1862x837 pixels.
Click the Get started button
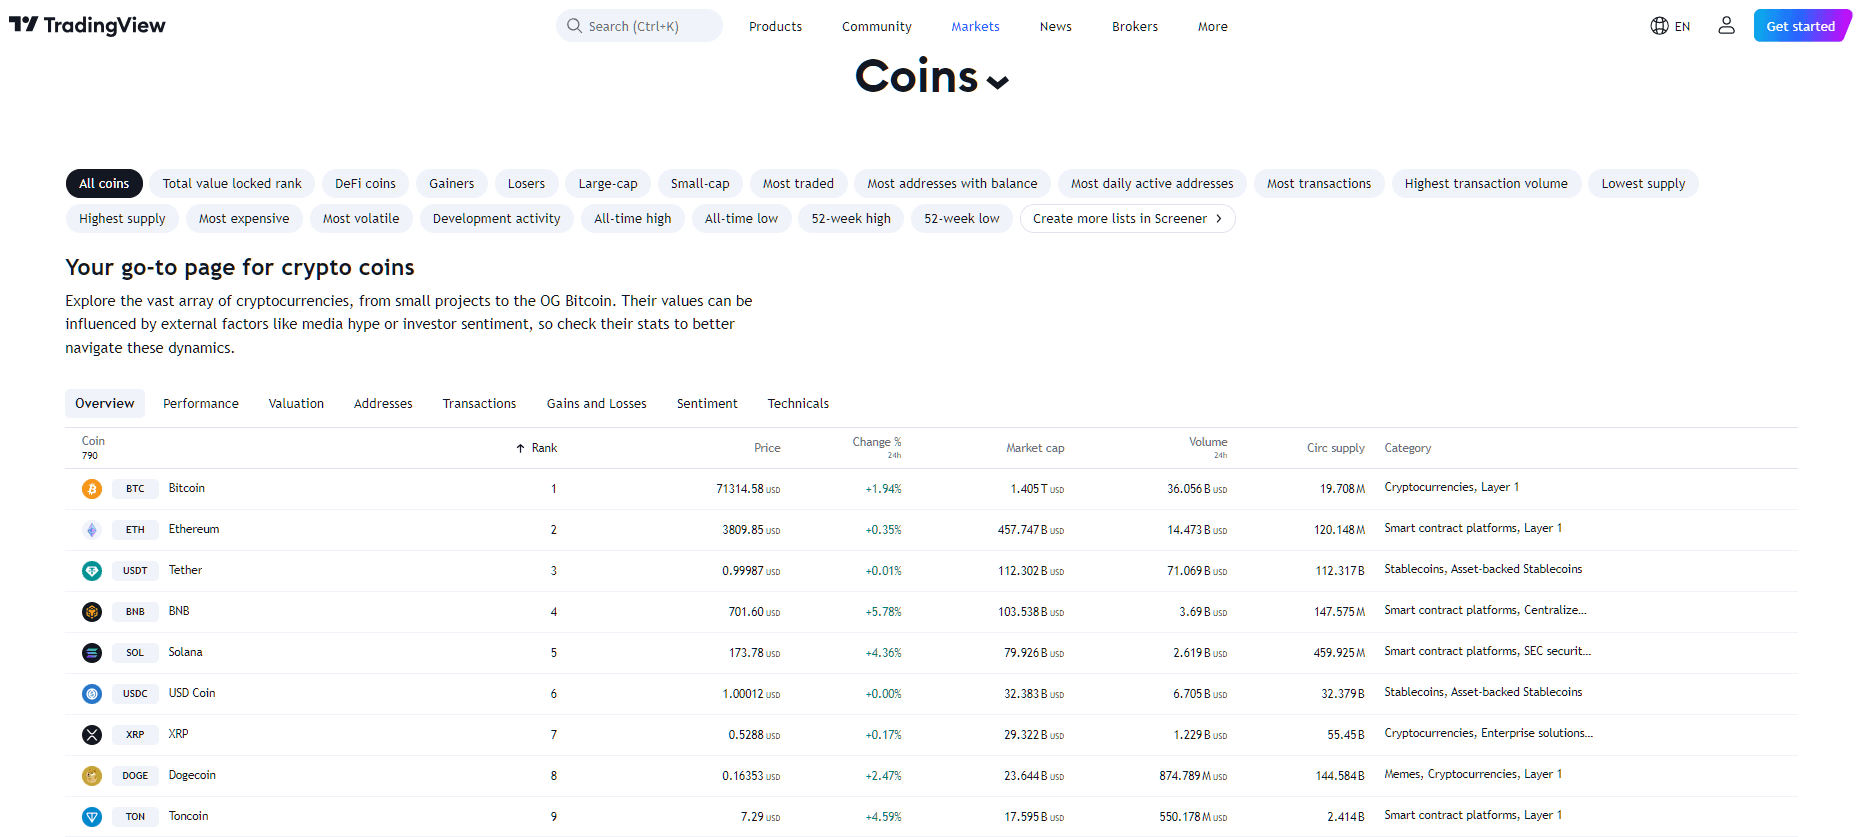point(1801,26)
